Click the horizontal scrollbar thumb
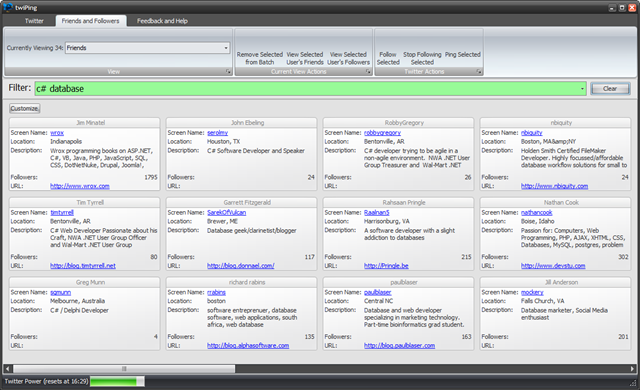This screenshot has height=390, width=640. point(124,369)
